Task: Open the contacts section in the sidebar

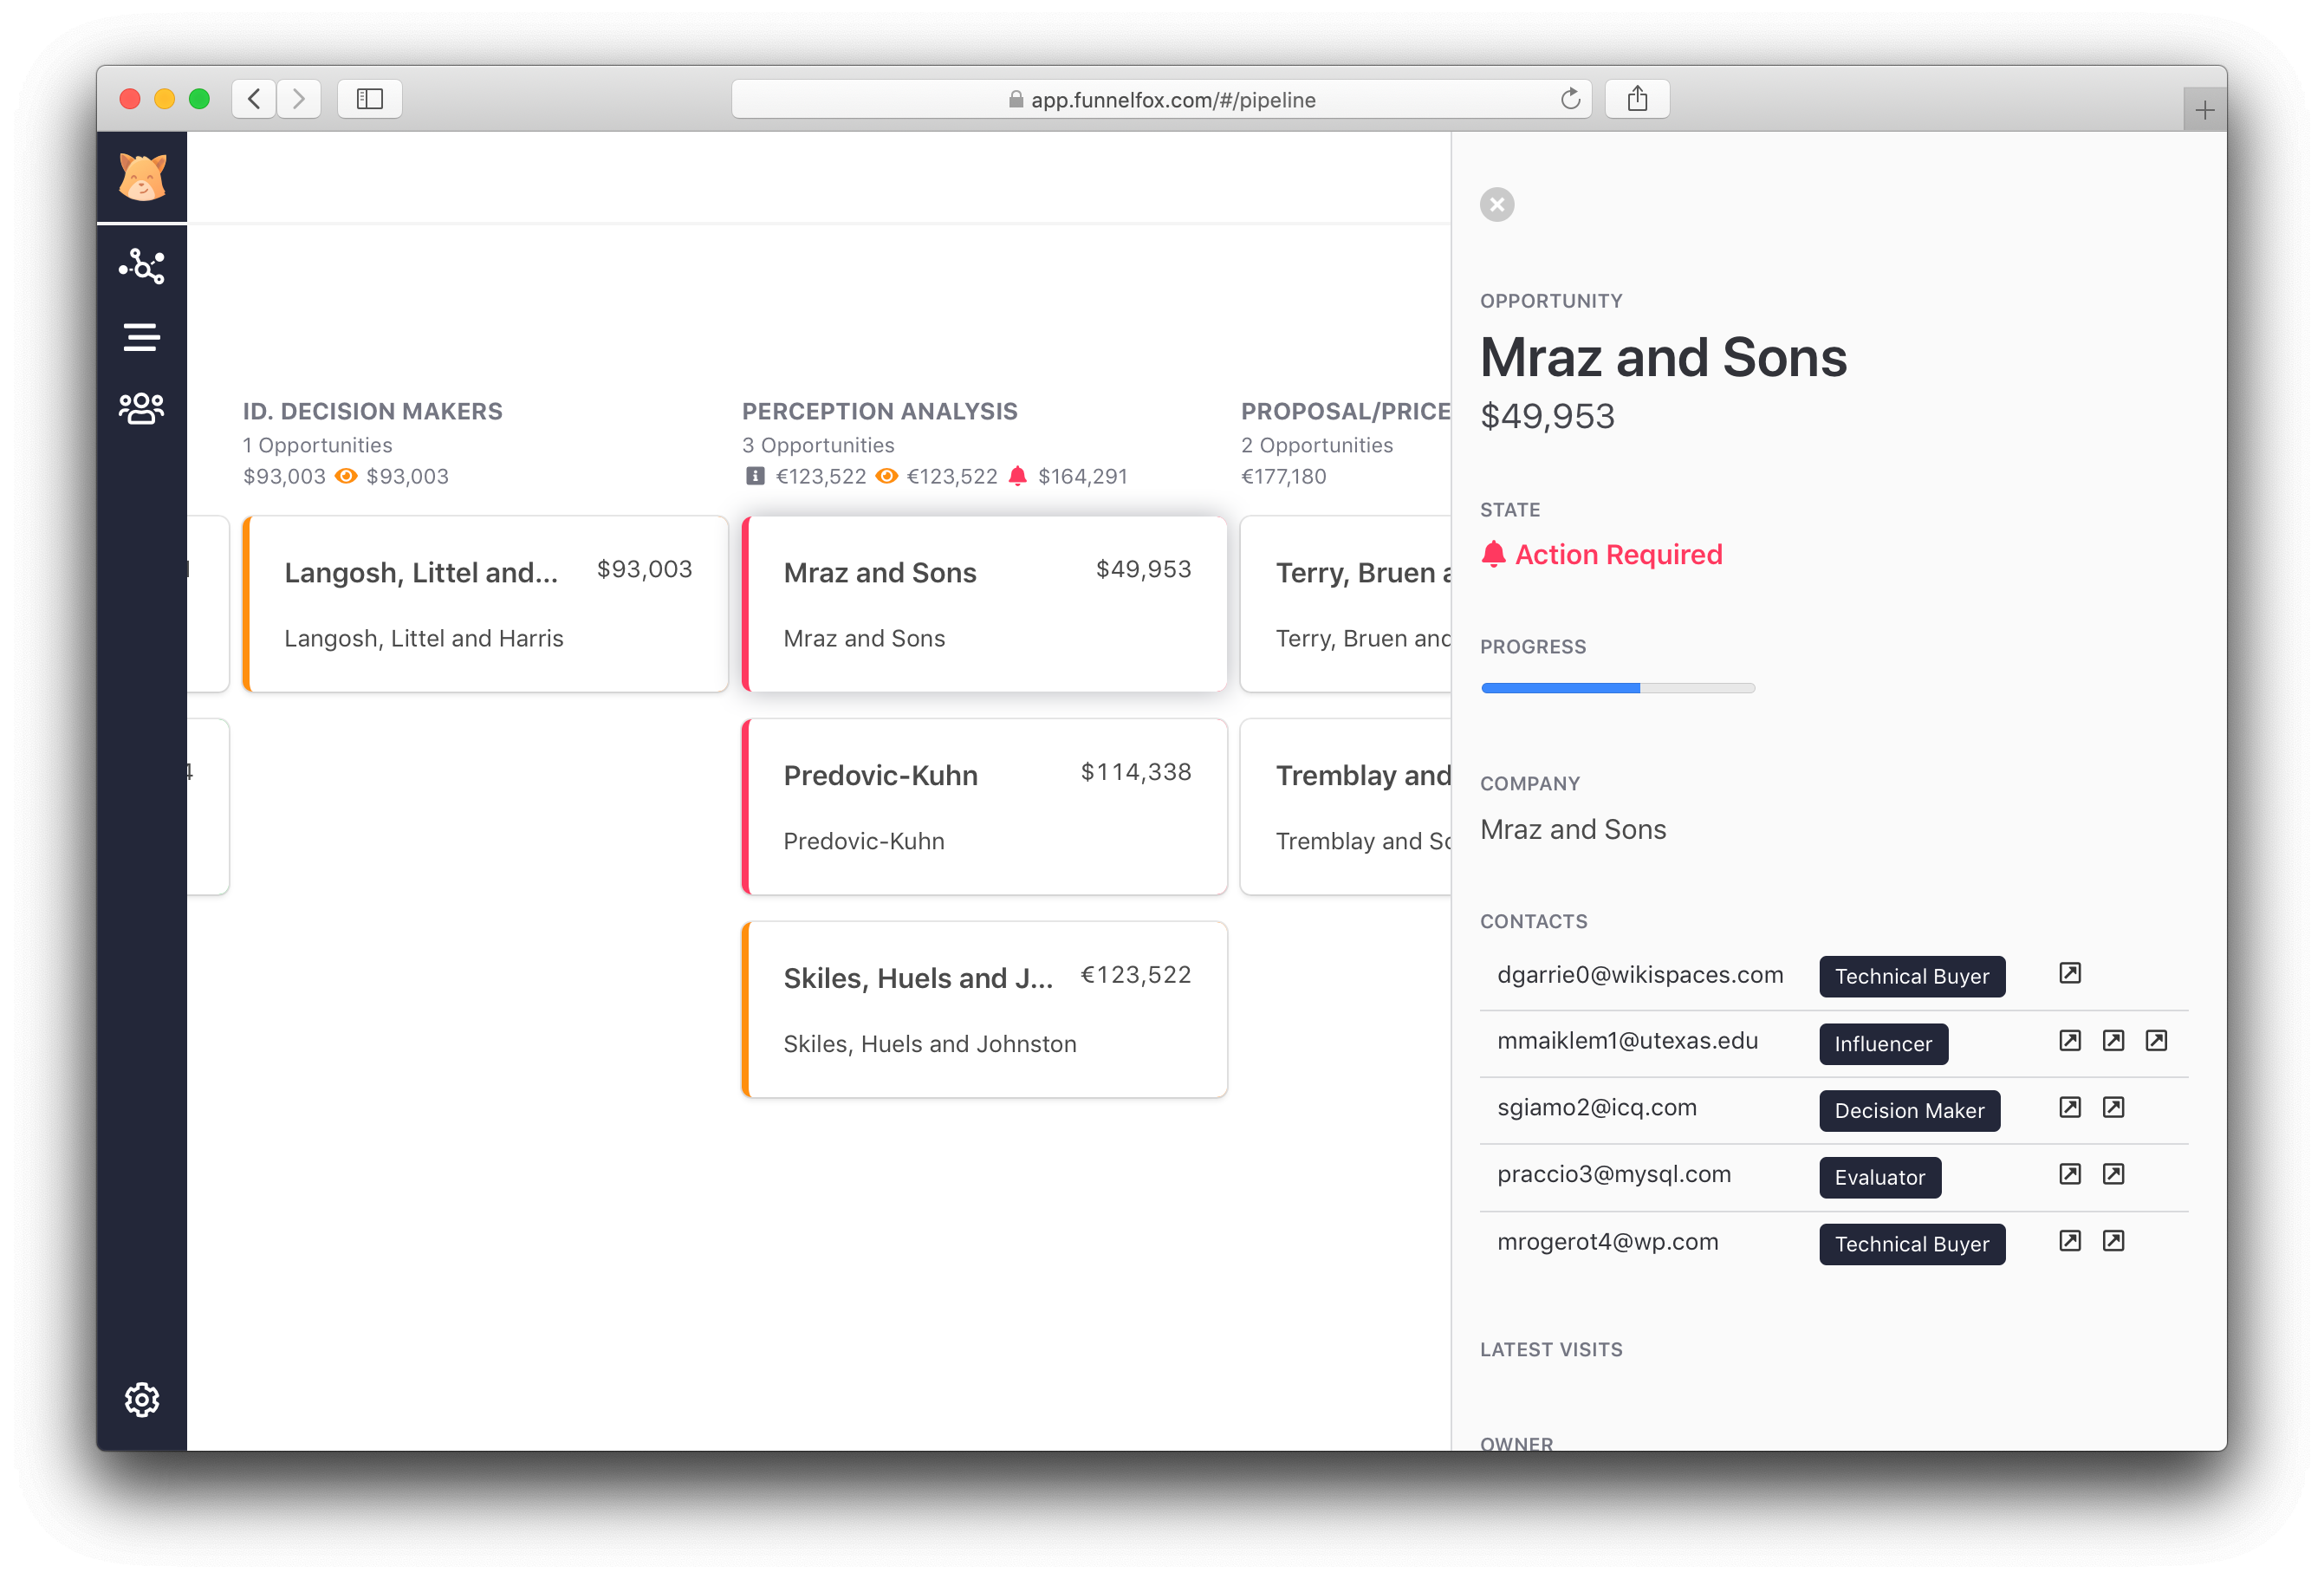Action: (x=142, y=407)
